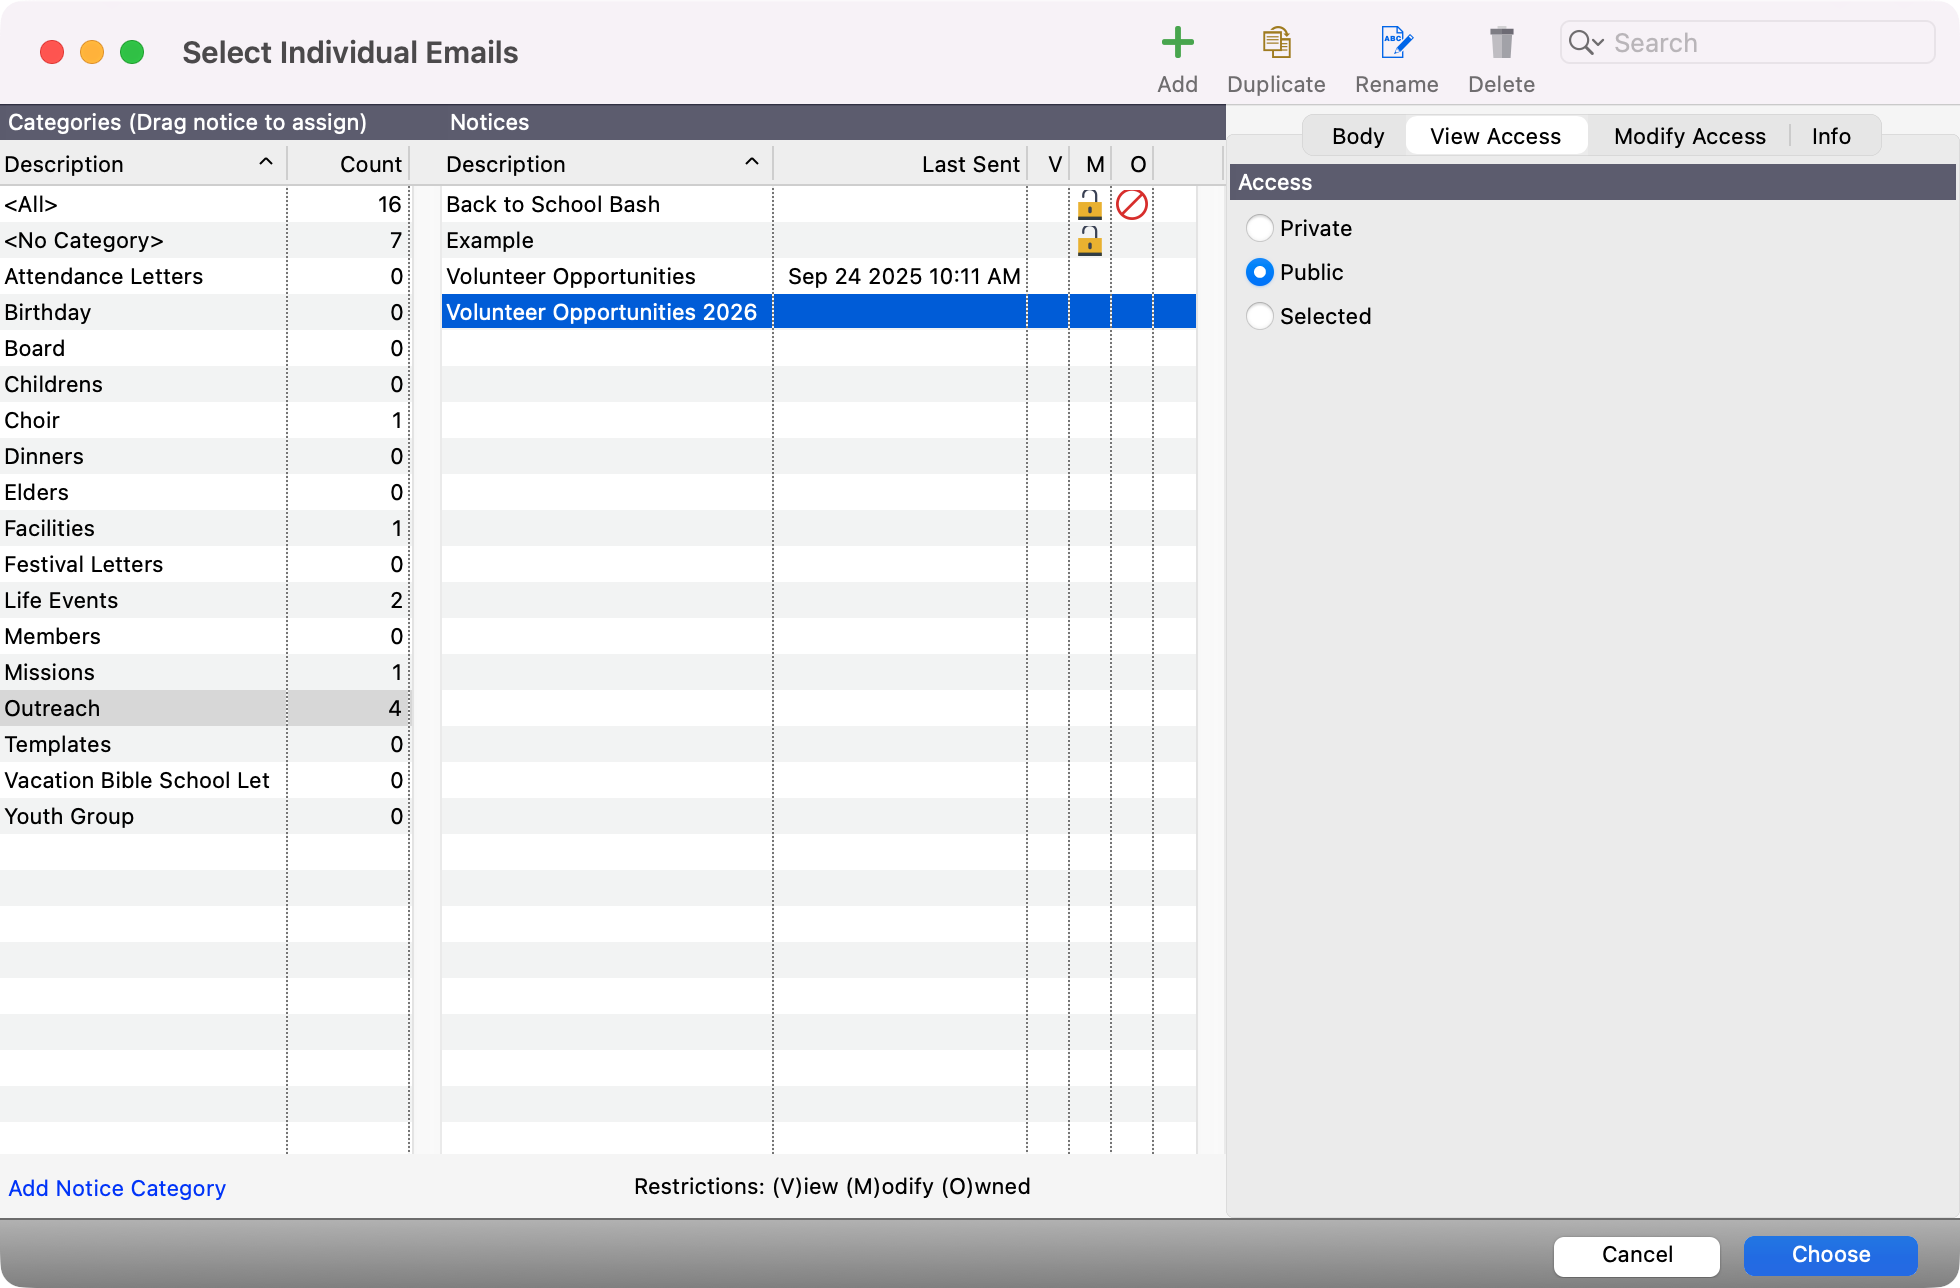Viewport: 1960px width, 1288px height.
Task: Sort categories by the Description header arrow
Action: pos(265,162)
